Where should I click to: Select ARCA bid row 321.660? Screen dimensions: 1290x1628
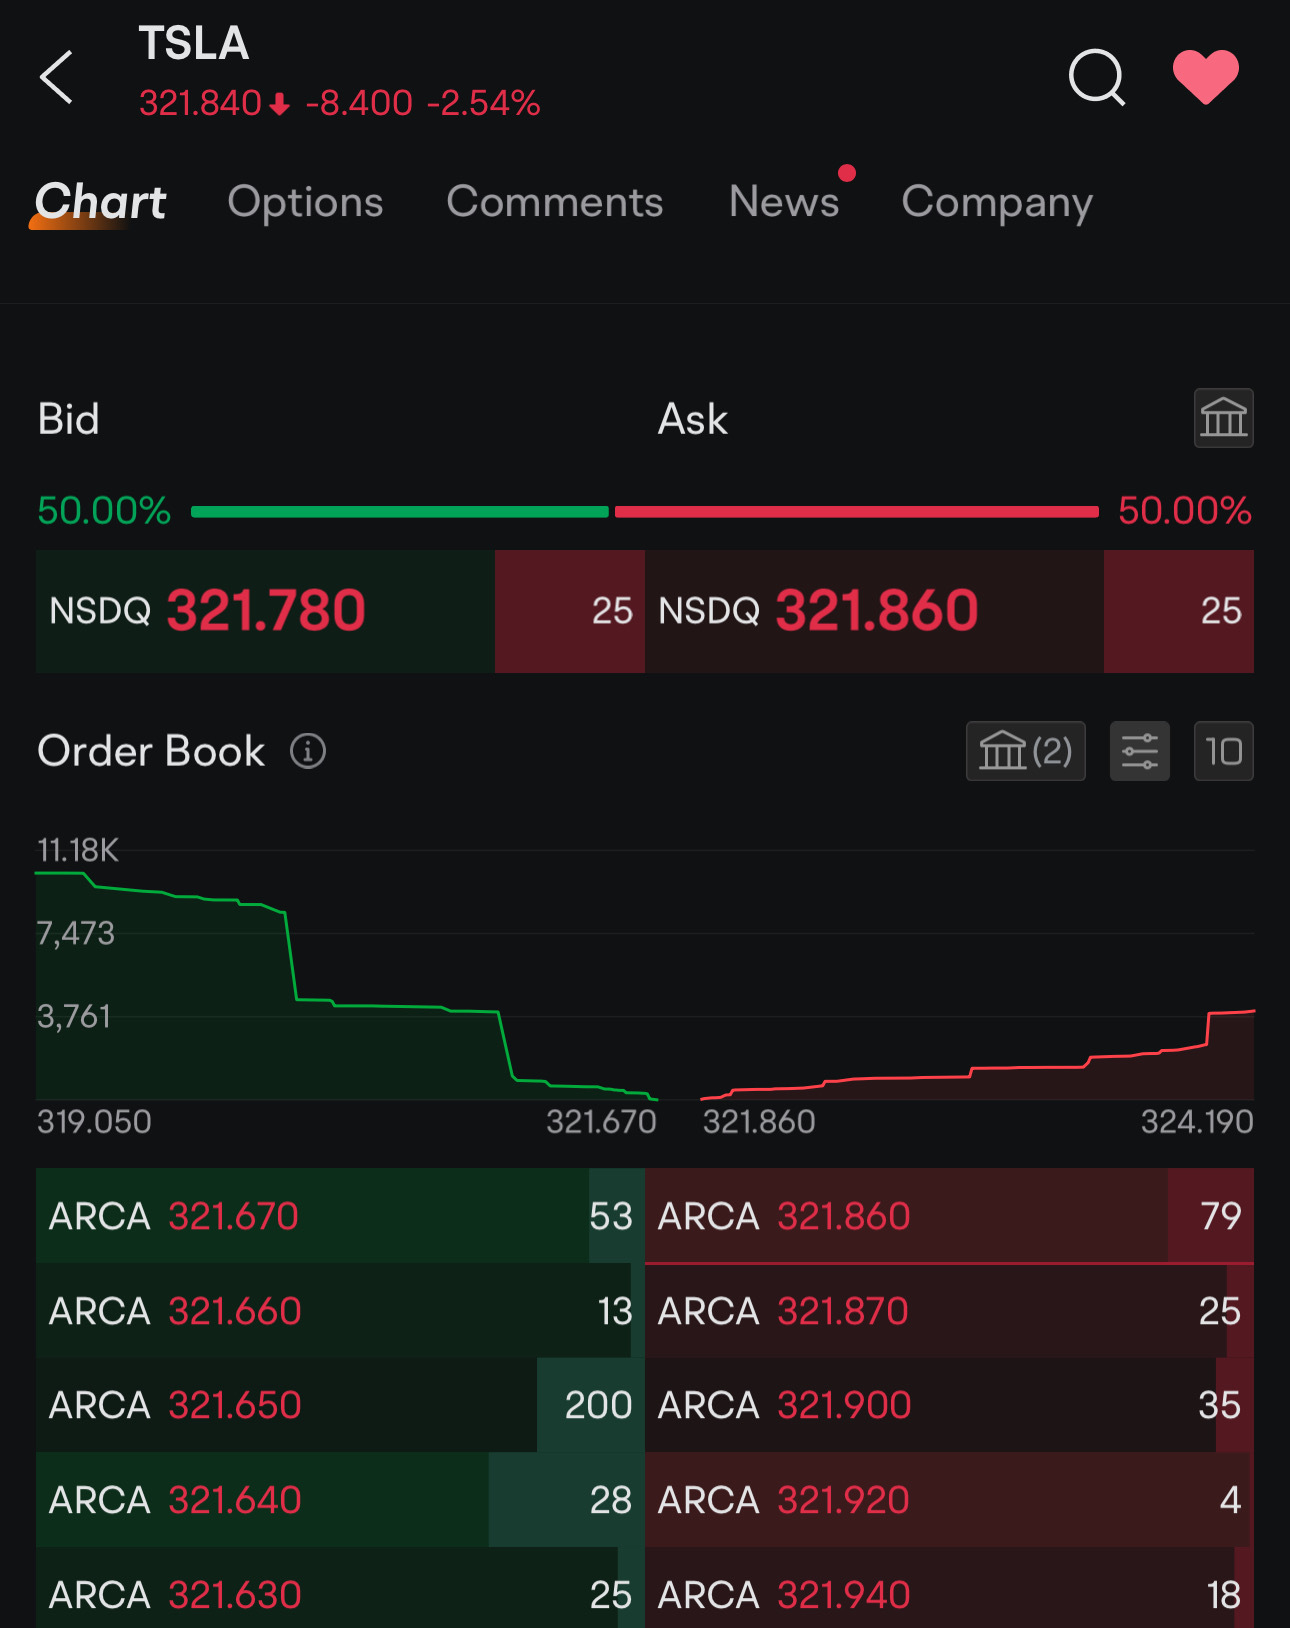[x=340, y=1311]
